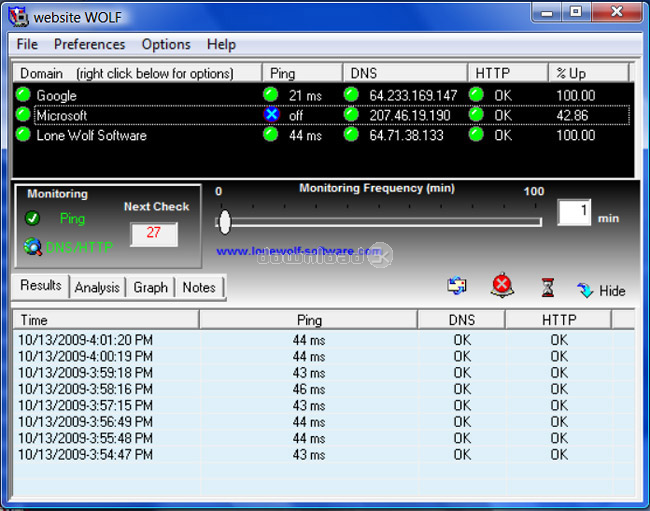The width and height of the screenshot is (650, 511).
Task: Click the green DNS indicator for Google
Action: 352,94
